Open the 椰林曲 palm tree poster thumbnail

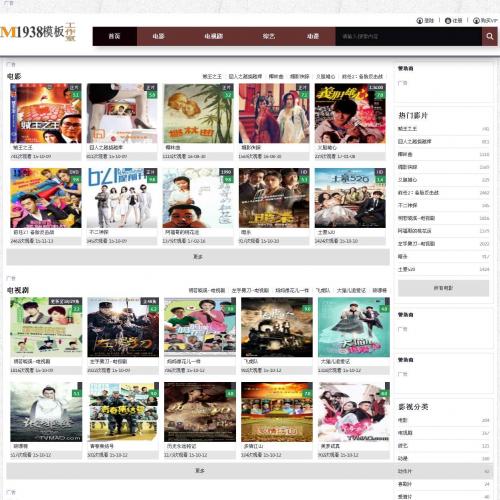pyautogui.click(x=198, y=113)
